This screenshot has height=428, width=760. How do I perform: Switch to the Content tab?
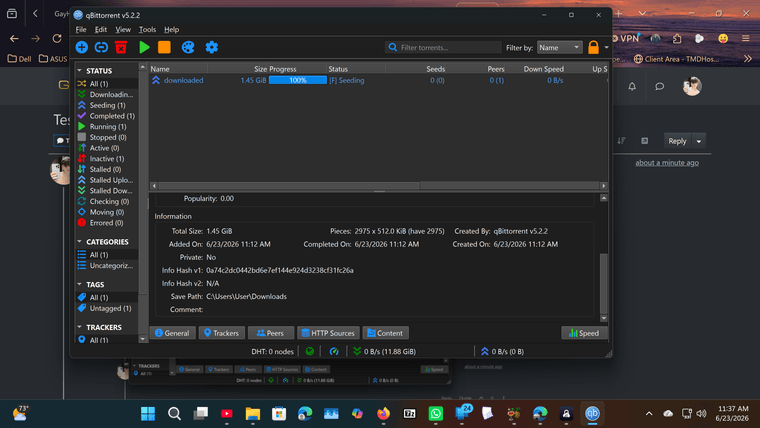coord(385,333)
